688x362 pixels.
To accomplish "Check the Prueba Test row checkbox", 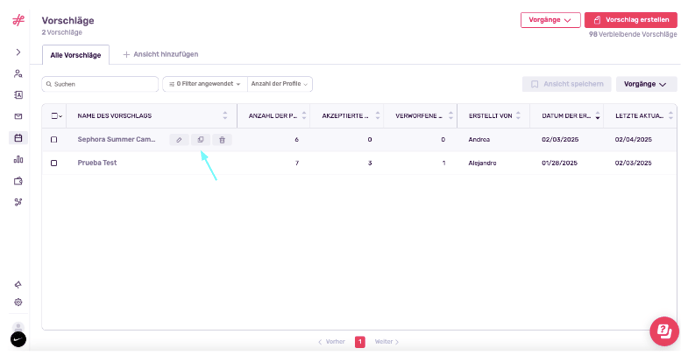I will 54,163.
